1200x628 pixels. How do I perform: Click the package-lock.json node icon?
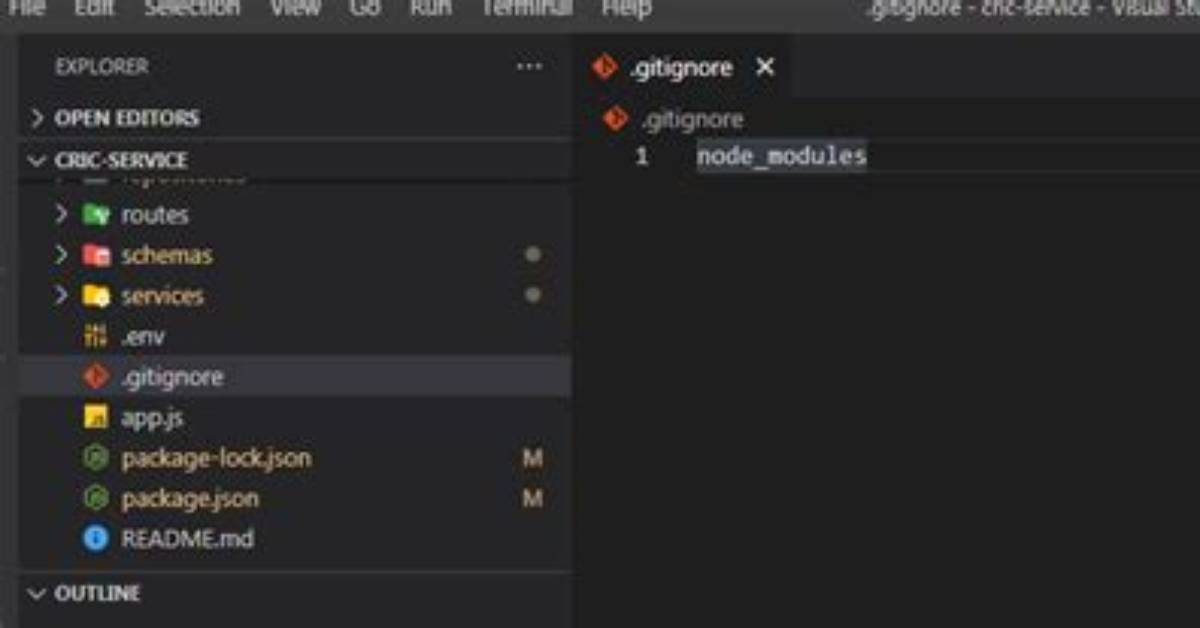click(96, 458)
